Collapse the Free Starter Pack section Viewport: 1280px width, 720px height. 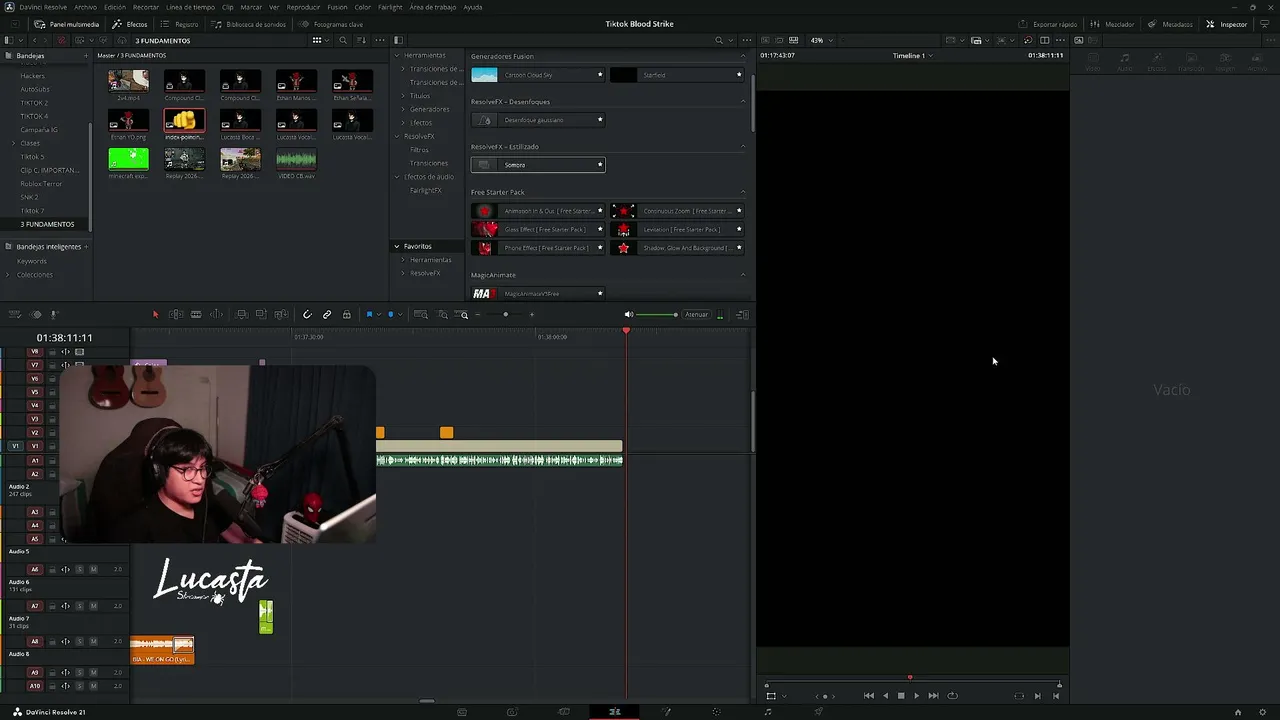coord(743,192)
